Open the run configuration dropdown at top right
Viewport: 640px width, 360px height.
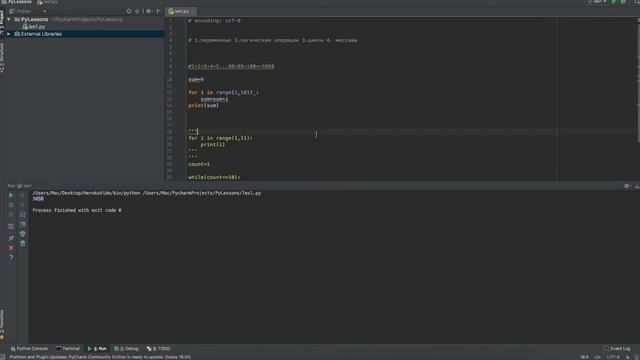pyautogui.click(x=597, y=2)
